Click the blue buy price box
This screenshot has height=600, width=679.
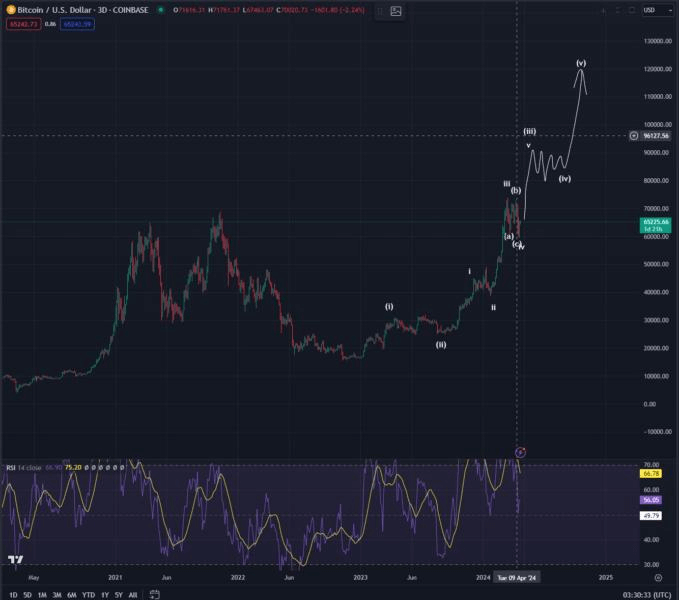pos(78,24)
